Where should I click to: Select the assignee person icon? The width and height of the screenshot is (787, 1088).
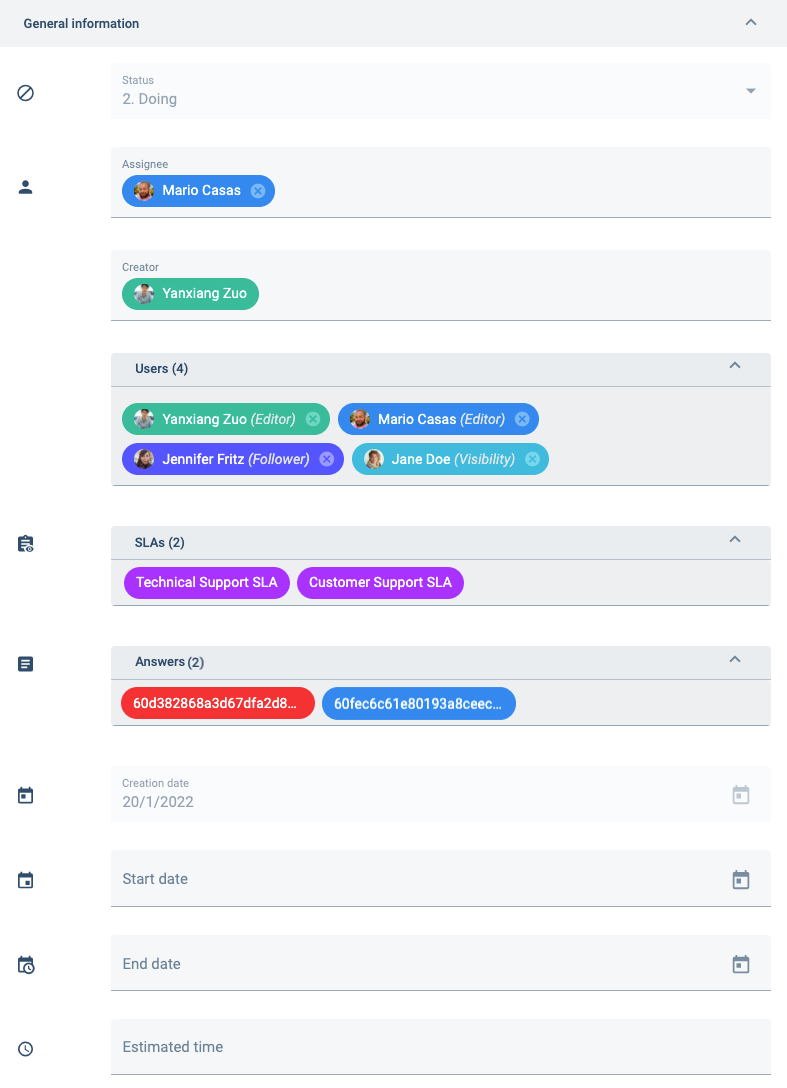click(25, 186)
